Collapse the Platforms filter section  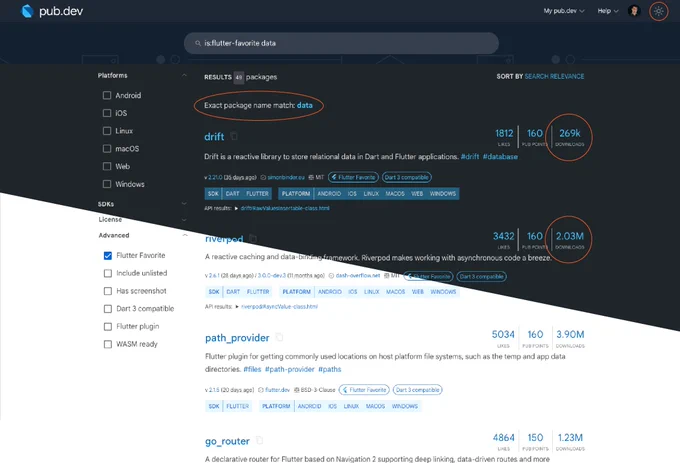coord(184,75)
